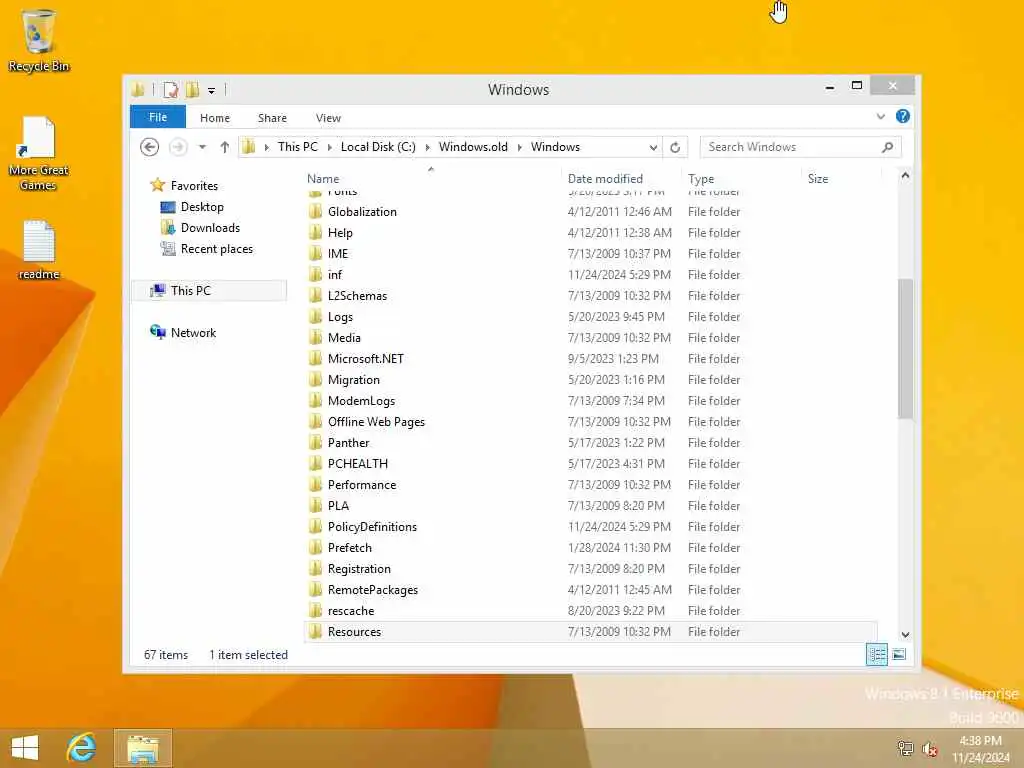Expand the ribbon with the chevron
This screenshot has width=1024, height=768.
click(x=880, y=117)
